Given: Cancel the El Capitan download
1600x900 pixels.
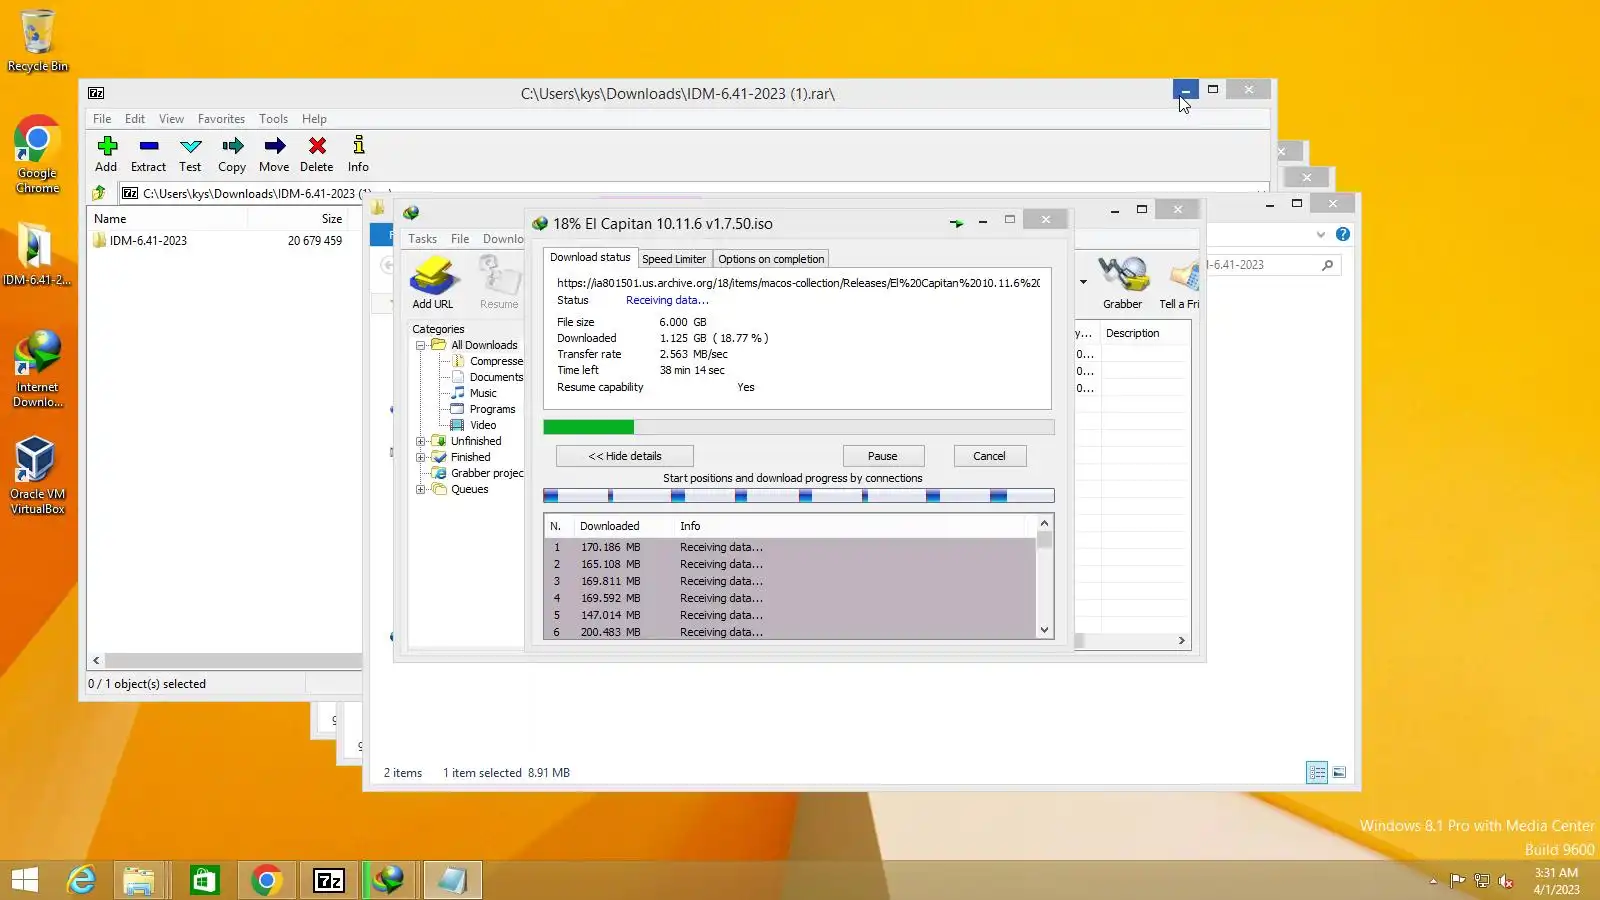Looking at the screenshot, I should (x=990, y=456).
